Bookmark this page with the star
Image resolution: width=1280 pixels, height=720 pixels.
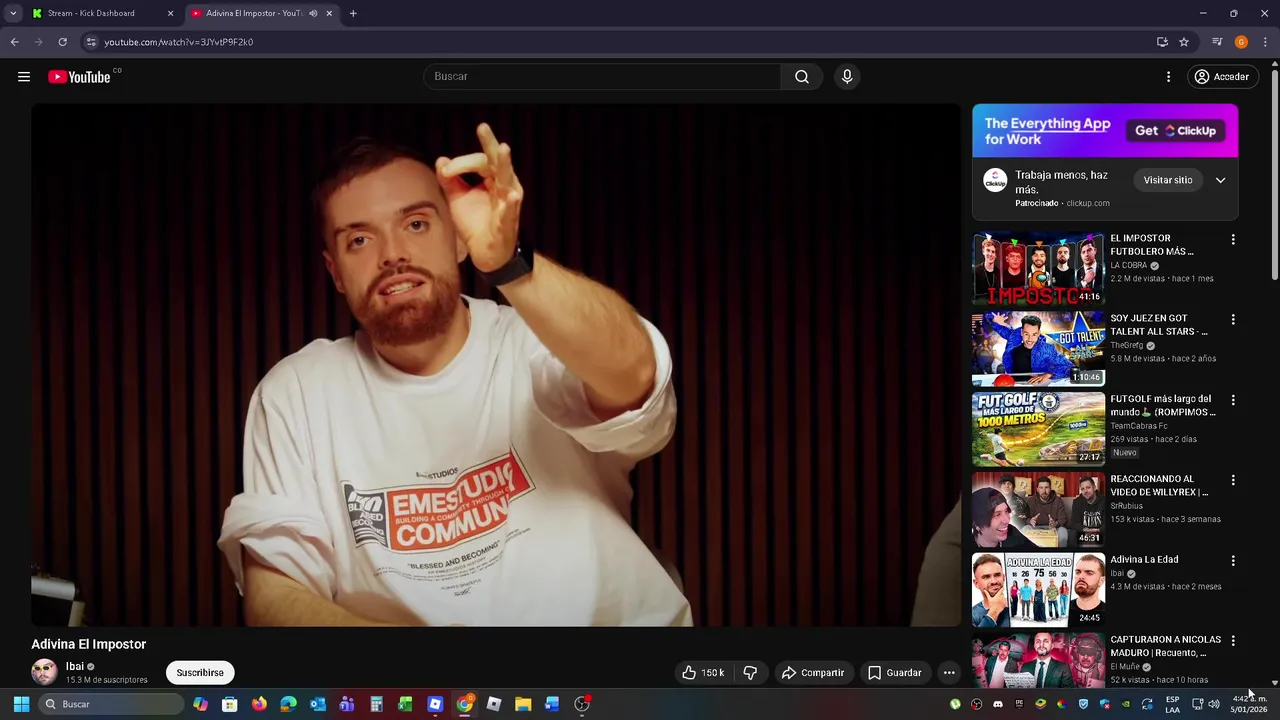tap(1184, 42)
